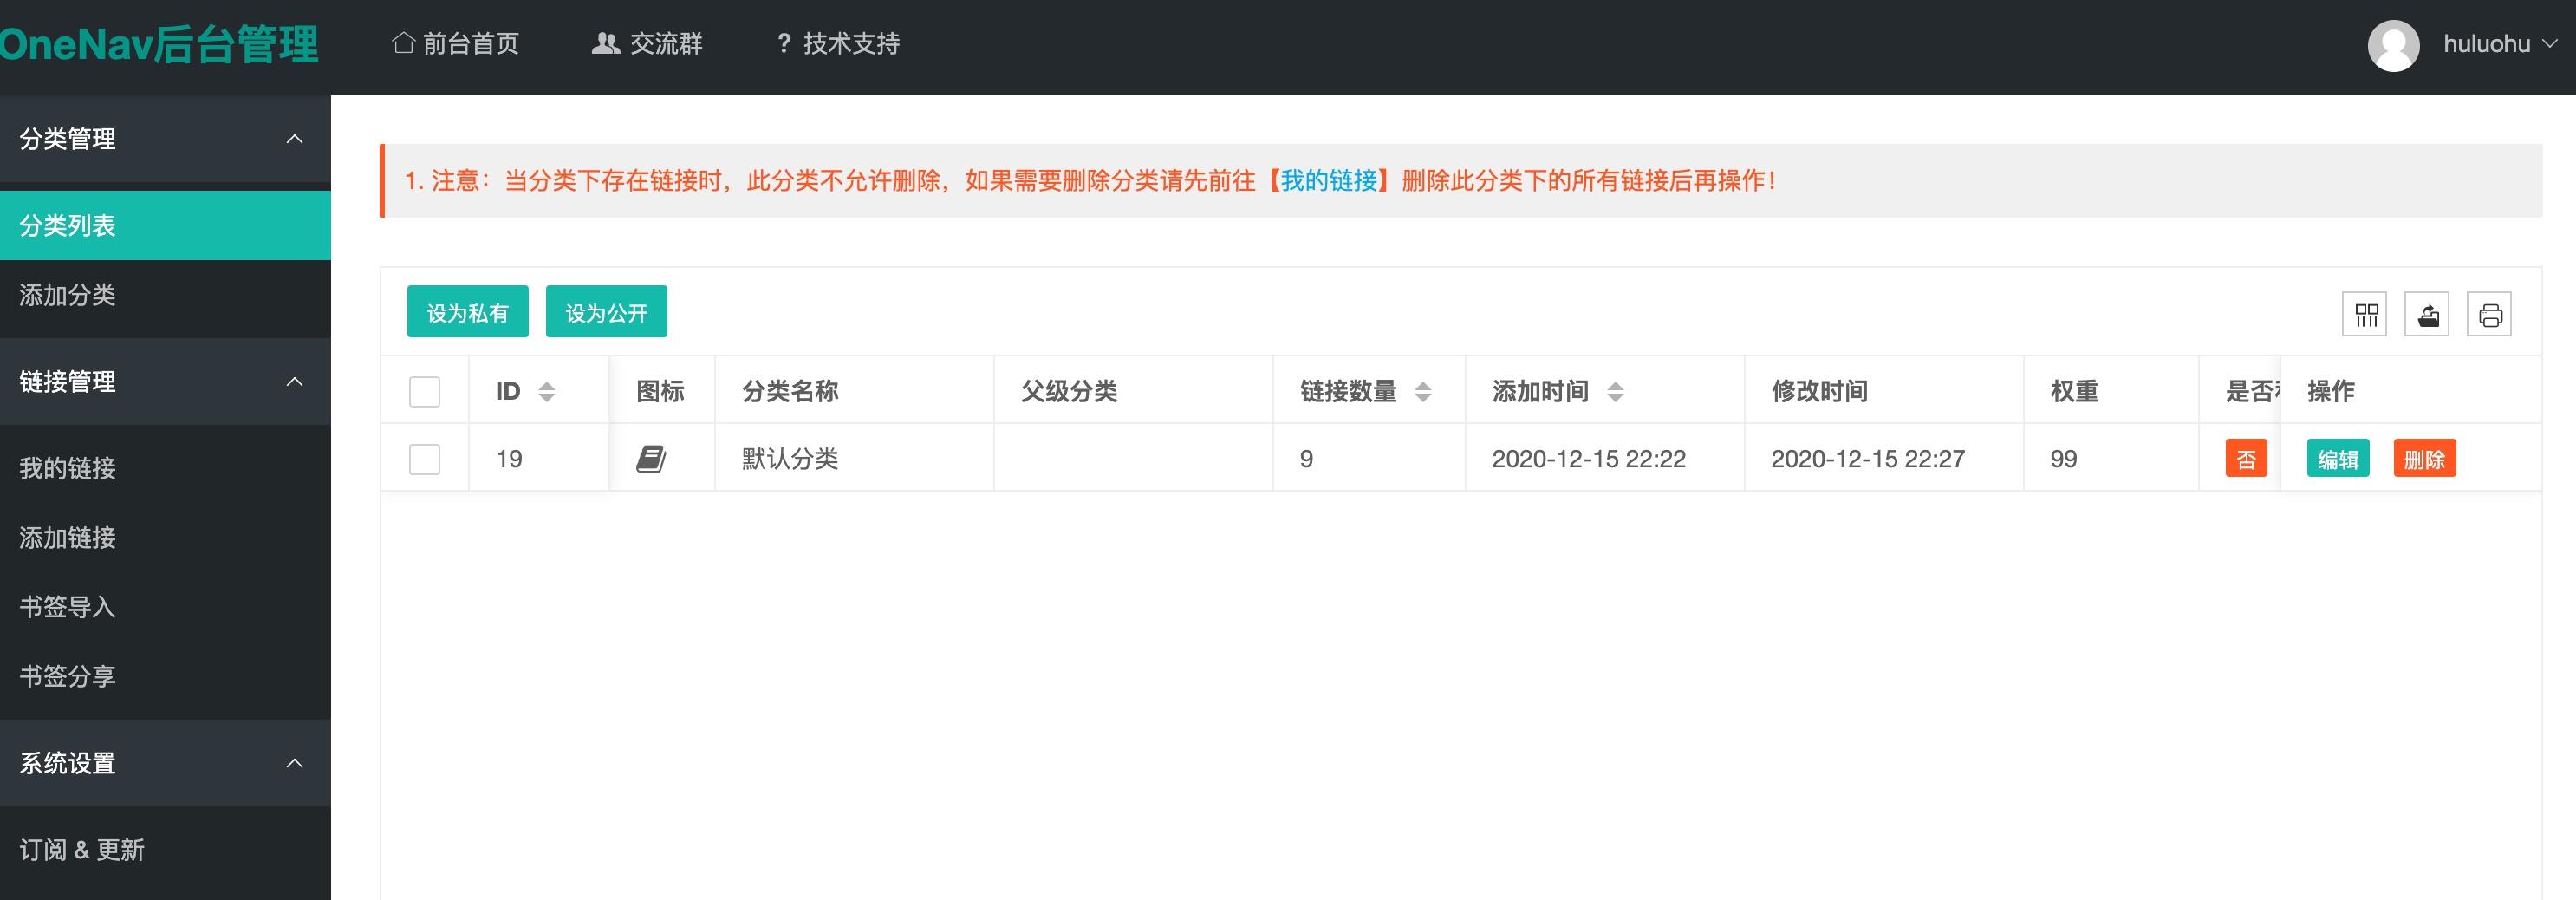This screenshot has height=900, width=2576.
Task: Check the checkbox for the 默认分类 row
Action: point(424,459)
